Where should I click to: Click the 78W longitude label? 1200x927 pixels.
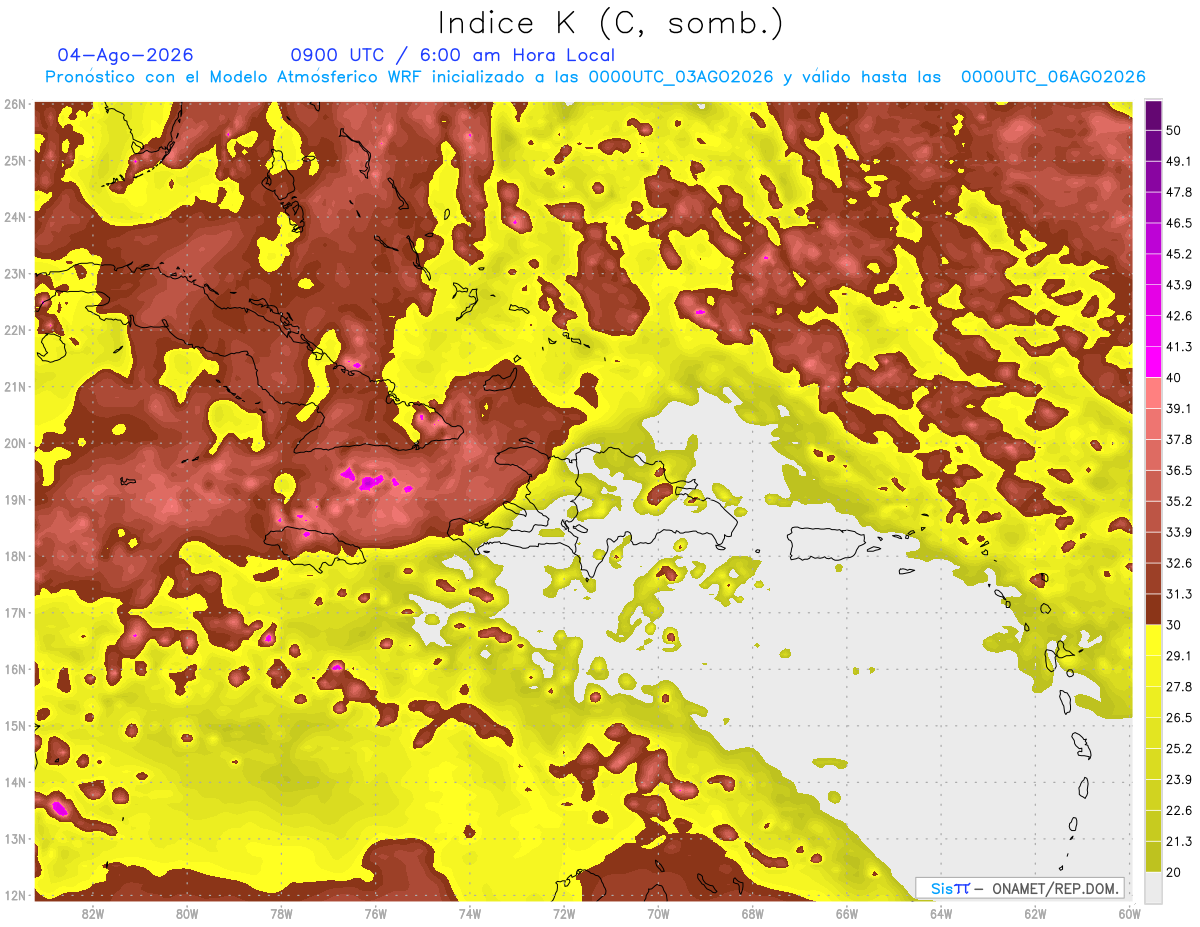tap(281, 914)
